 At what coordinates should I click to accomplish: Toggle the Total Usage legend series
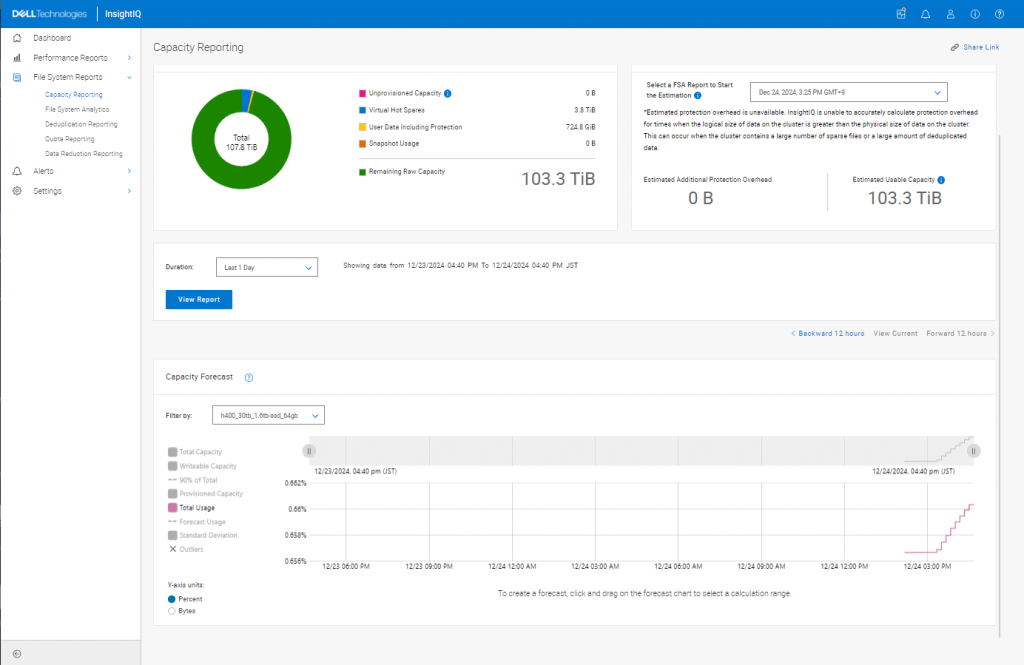click(173, 507)
